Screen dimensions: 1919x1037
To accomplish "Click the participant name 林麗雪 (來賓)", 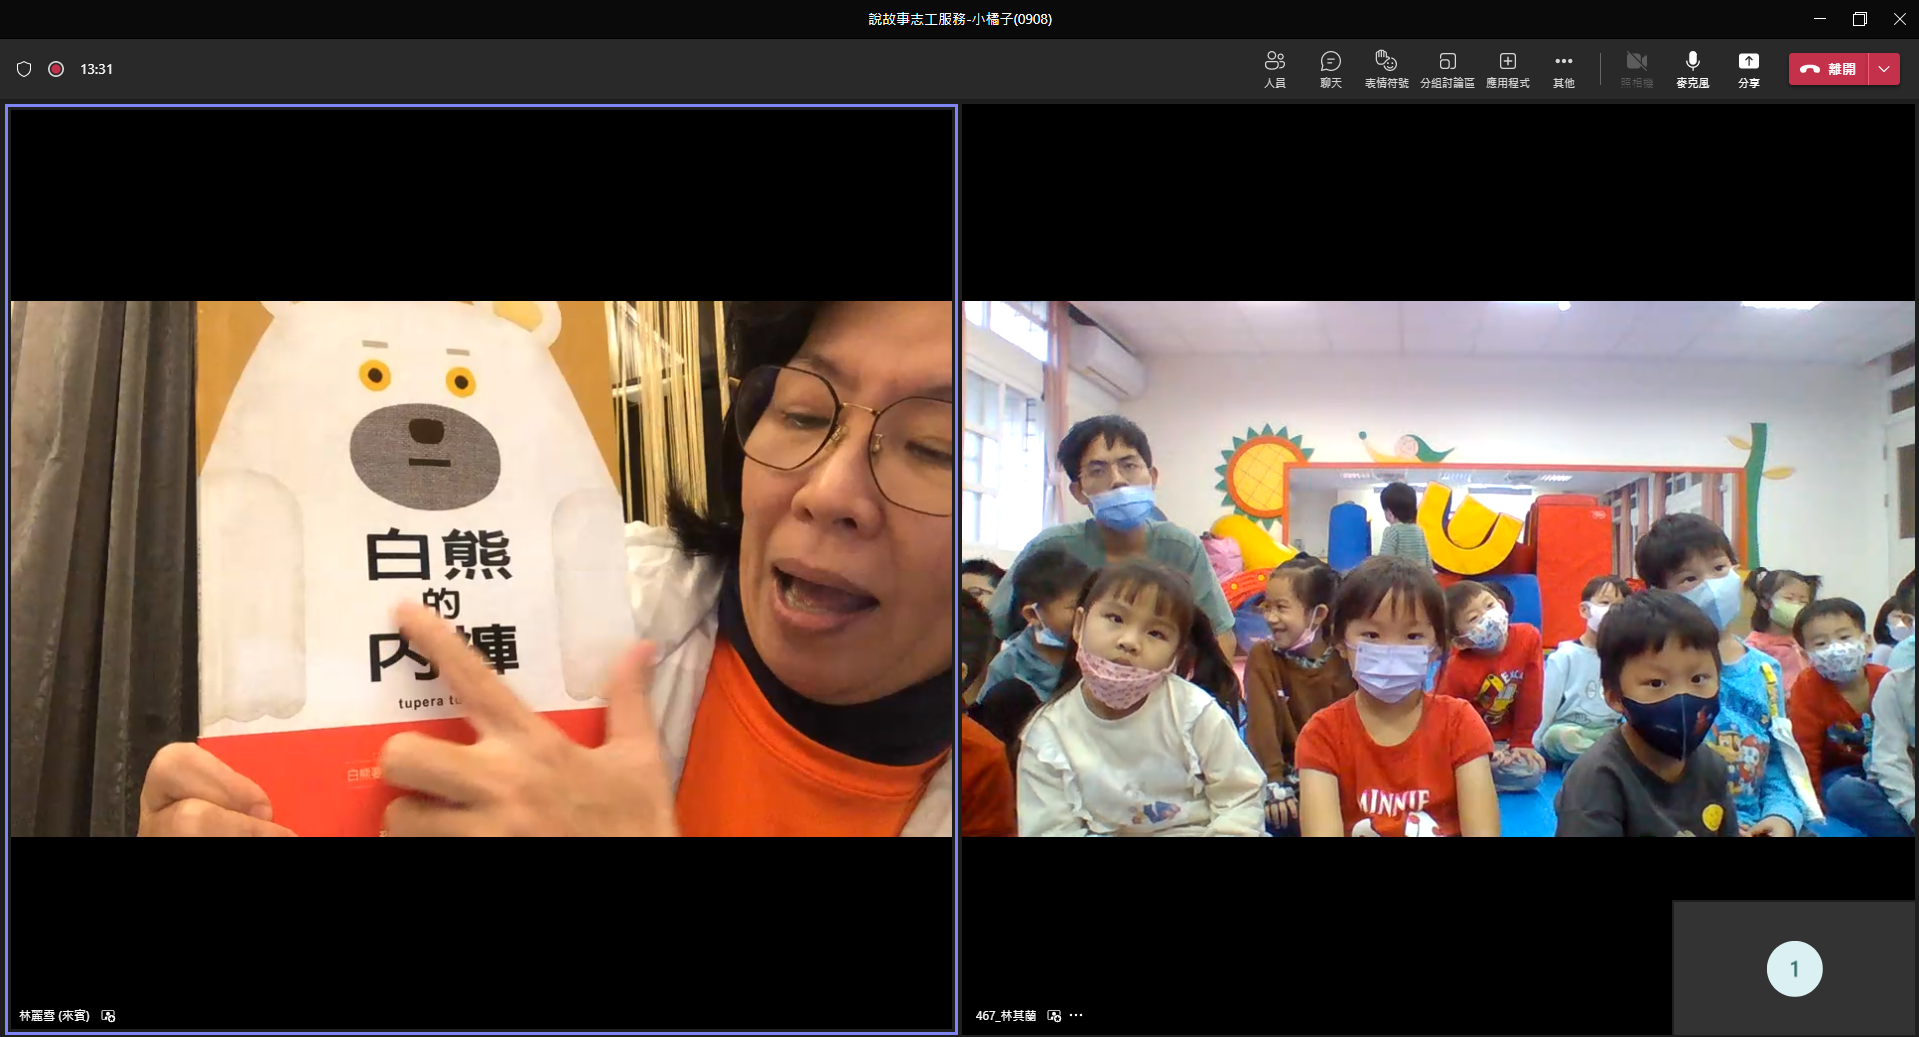I will (54, 1015).
